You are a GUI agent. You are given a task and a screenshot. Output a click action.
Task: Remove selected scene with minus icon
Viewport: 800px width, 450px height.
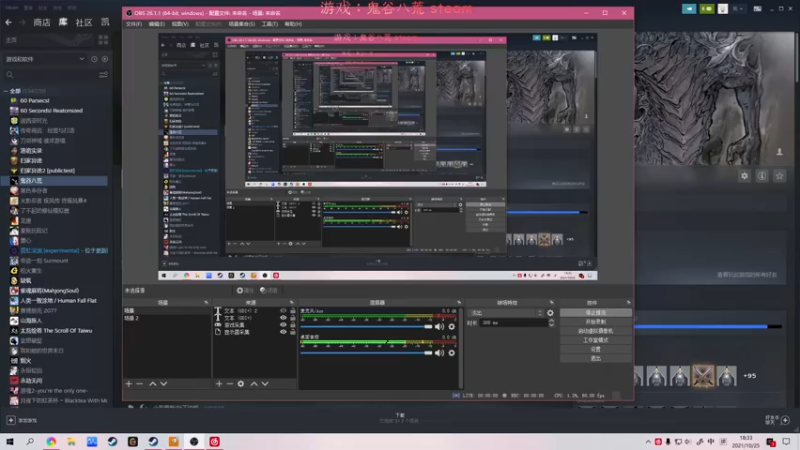pyautogui.click(x=139, y=384)
